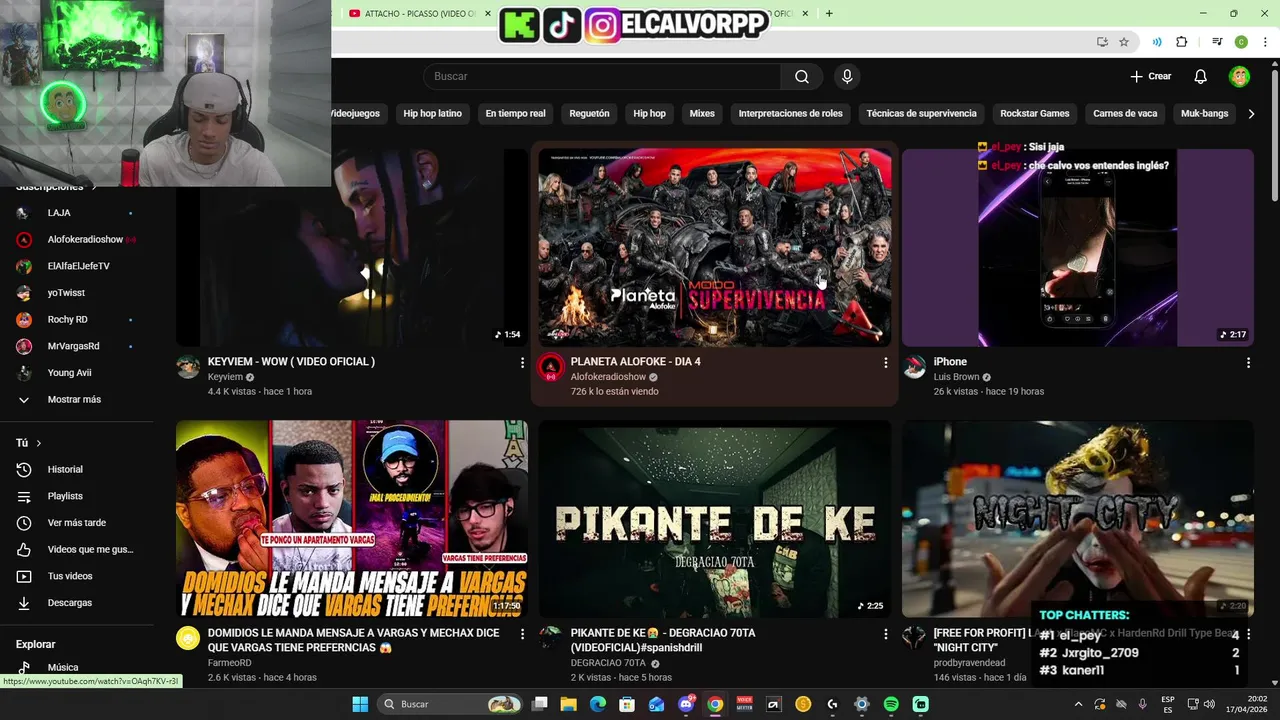Play the Planeta Alofoke Modo Supervivencia thumbnail
The image size is (1280, 720).
click(714, 247)
